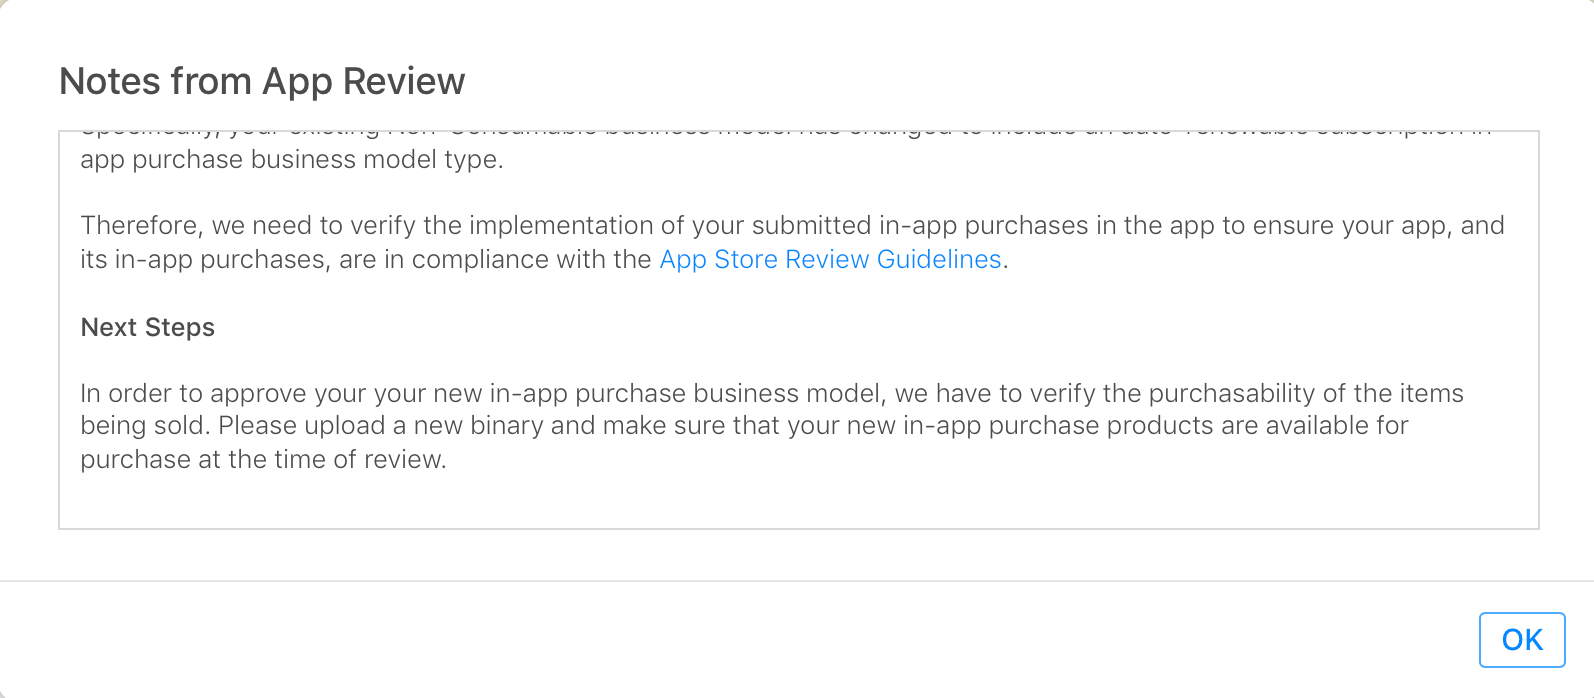Click the Next Steps heading
This screenshot has height=698, width=1594.
pyautogui.click(x=148, y=328)
